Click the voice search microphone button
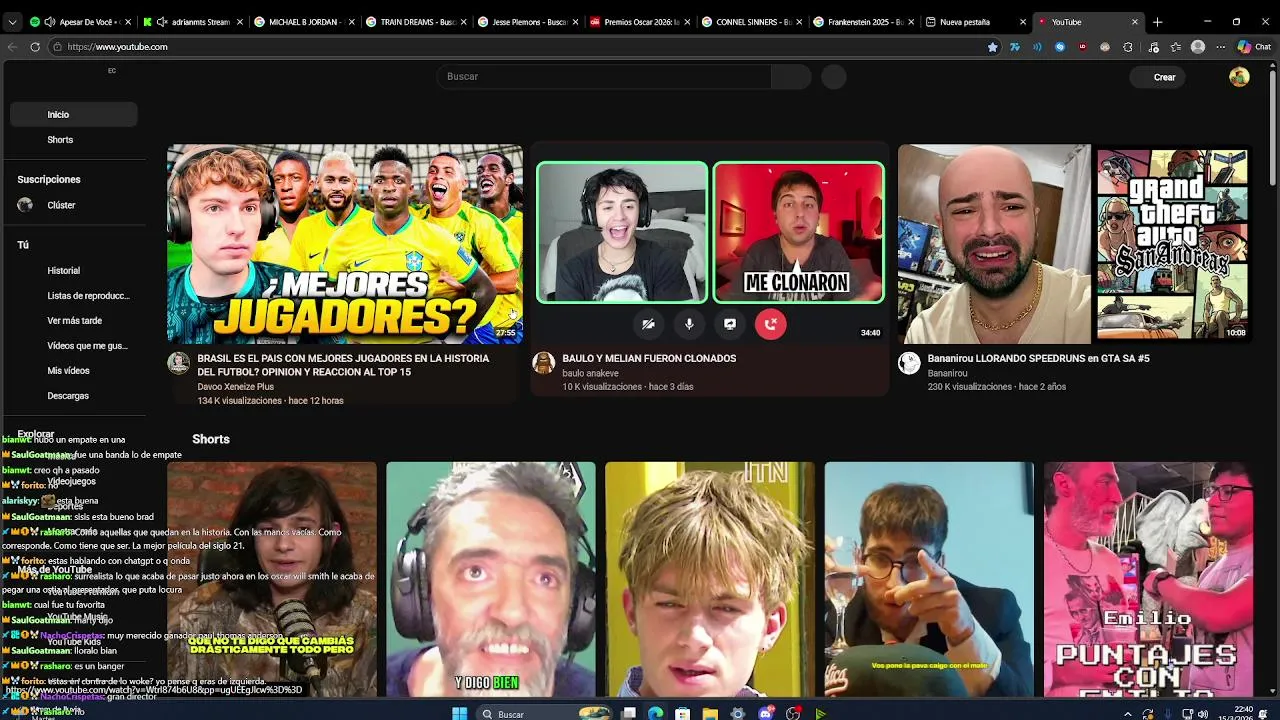1280x720 pixels. click(x=834, y=77)
